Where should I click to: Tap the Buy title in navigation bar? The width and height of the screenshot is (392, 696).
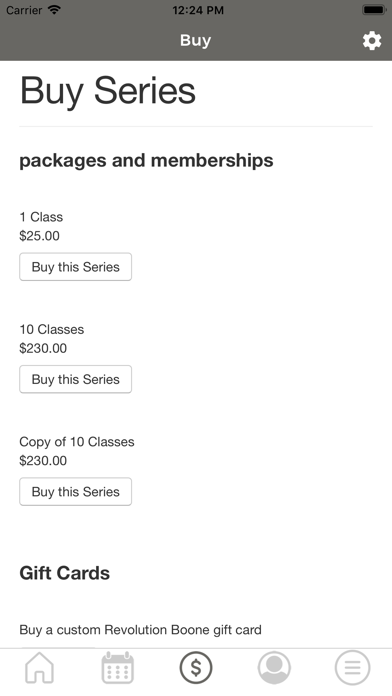(x=195, y=41)
